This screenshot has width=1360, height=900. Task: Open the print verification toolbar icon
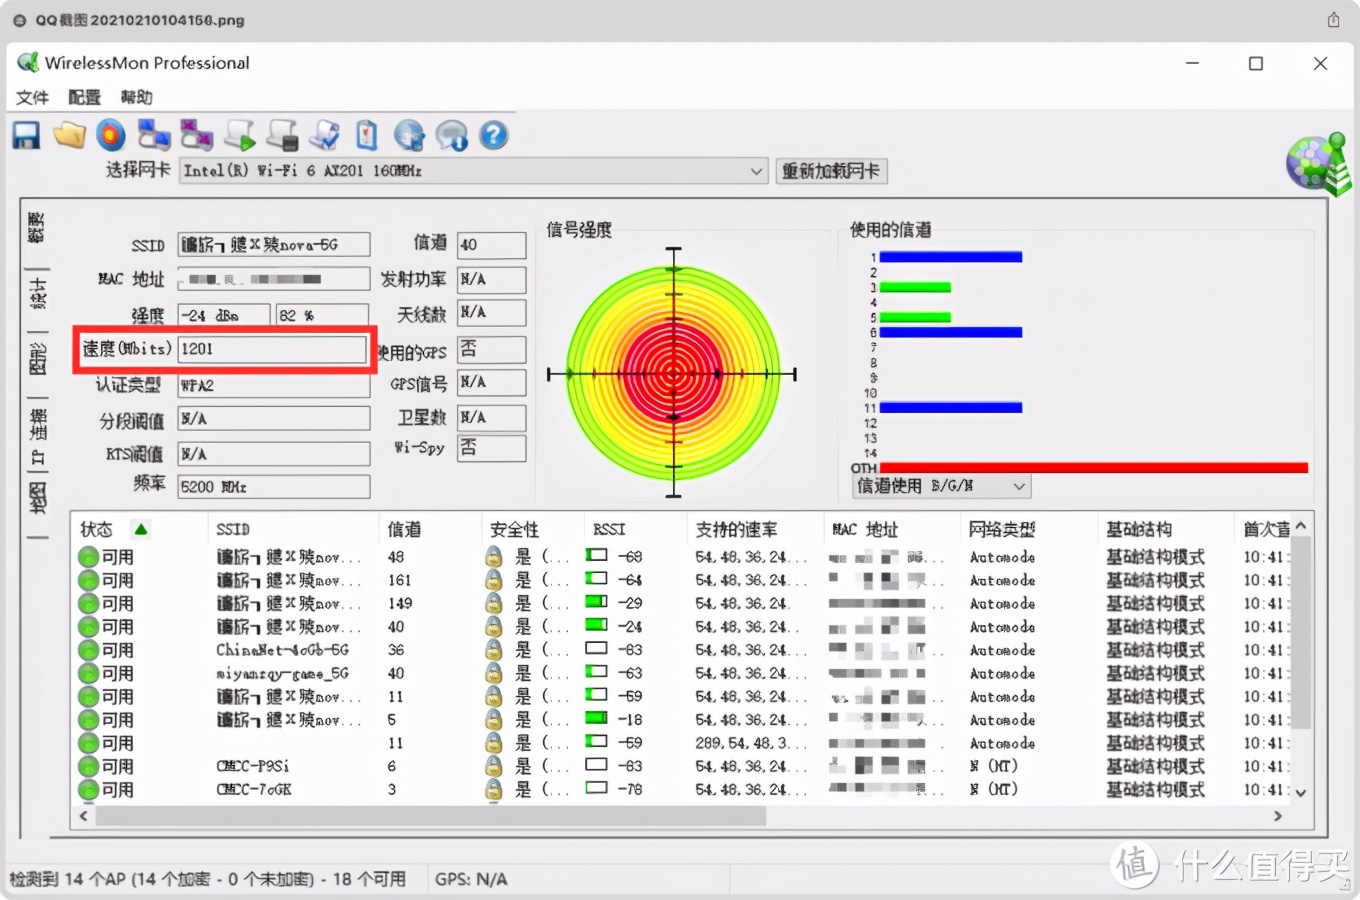coord(325,135)
